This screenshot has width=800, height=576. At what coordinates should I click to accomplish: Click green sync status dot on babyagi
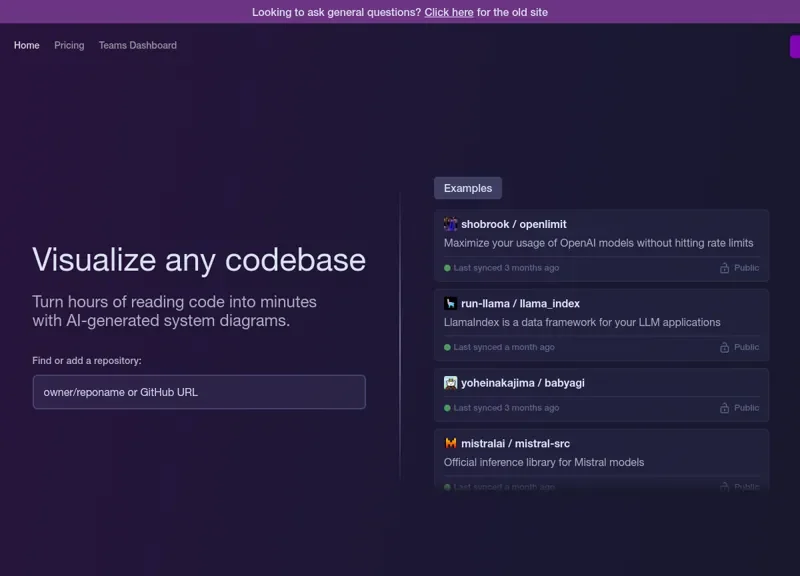448,408
